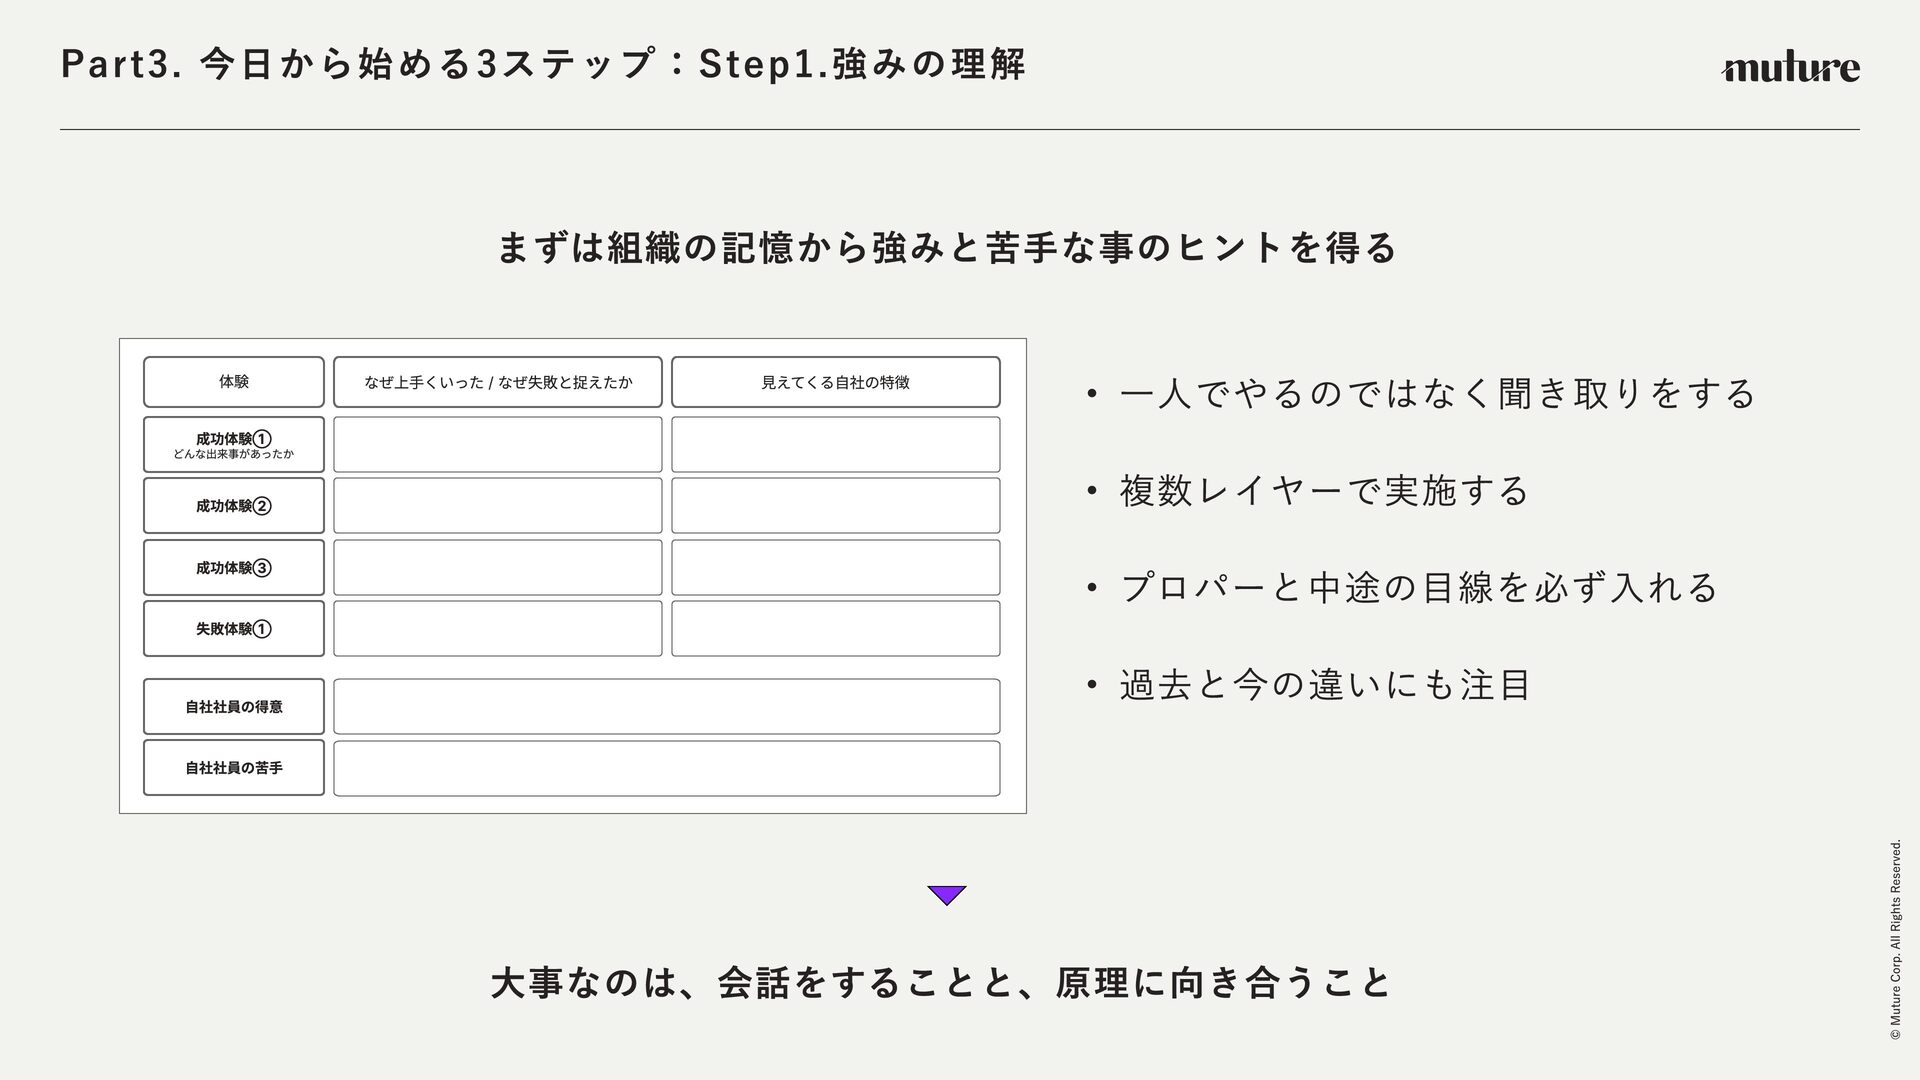Click the 成功体験② label box
The height and width of the screenshot is (1080, 1920).
click(234, 506)
